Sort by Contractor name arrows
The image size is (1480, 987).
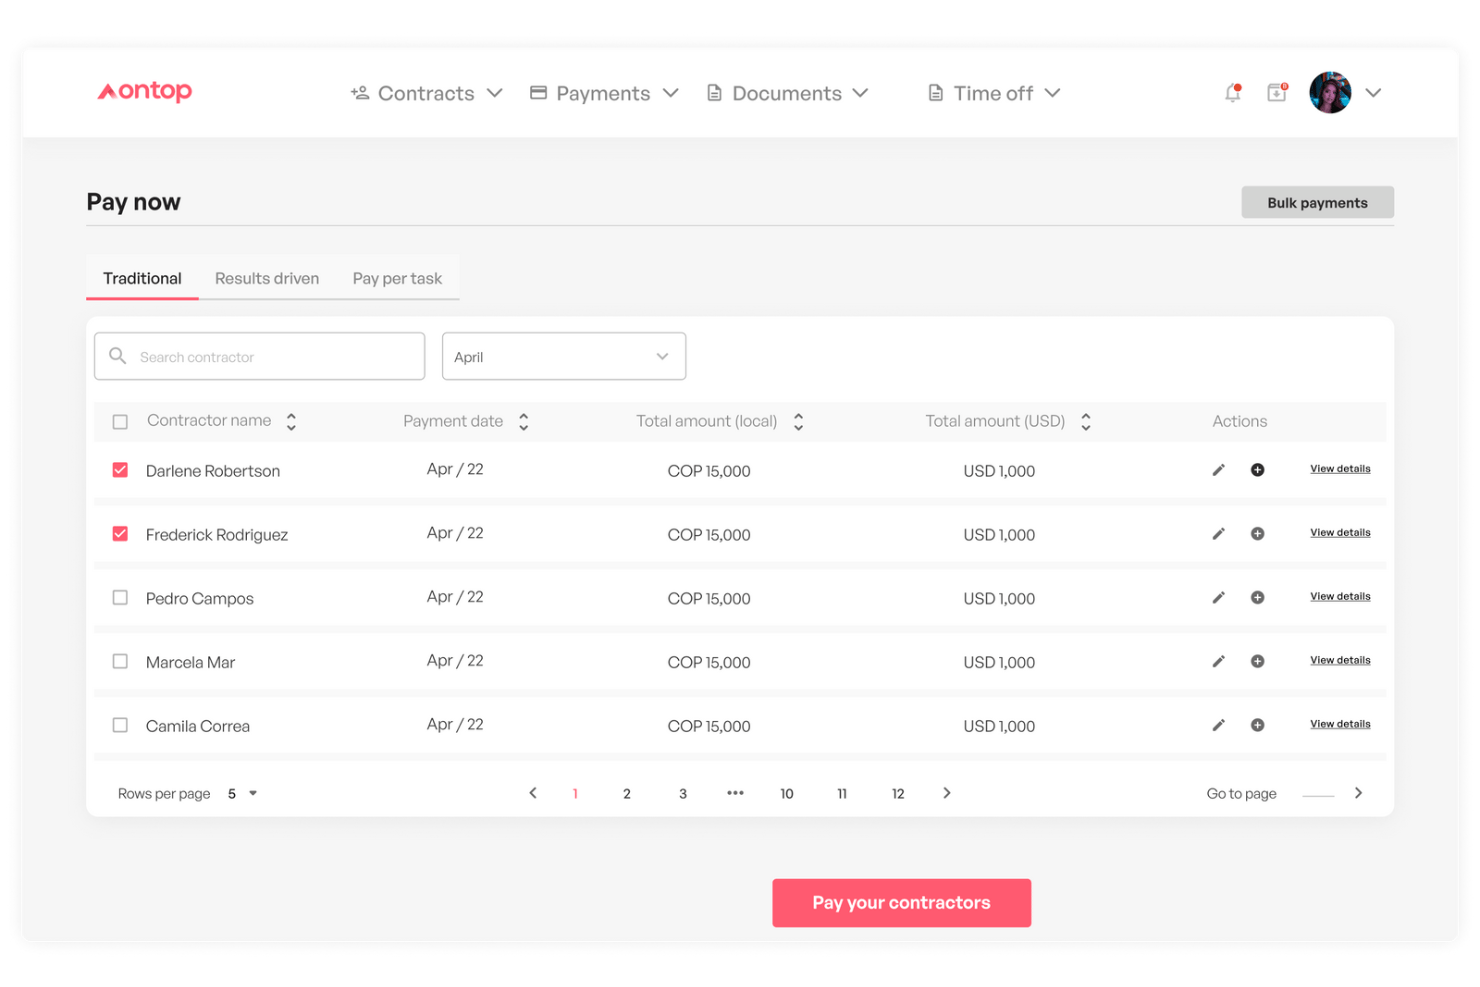(291, 422)
